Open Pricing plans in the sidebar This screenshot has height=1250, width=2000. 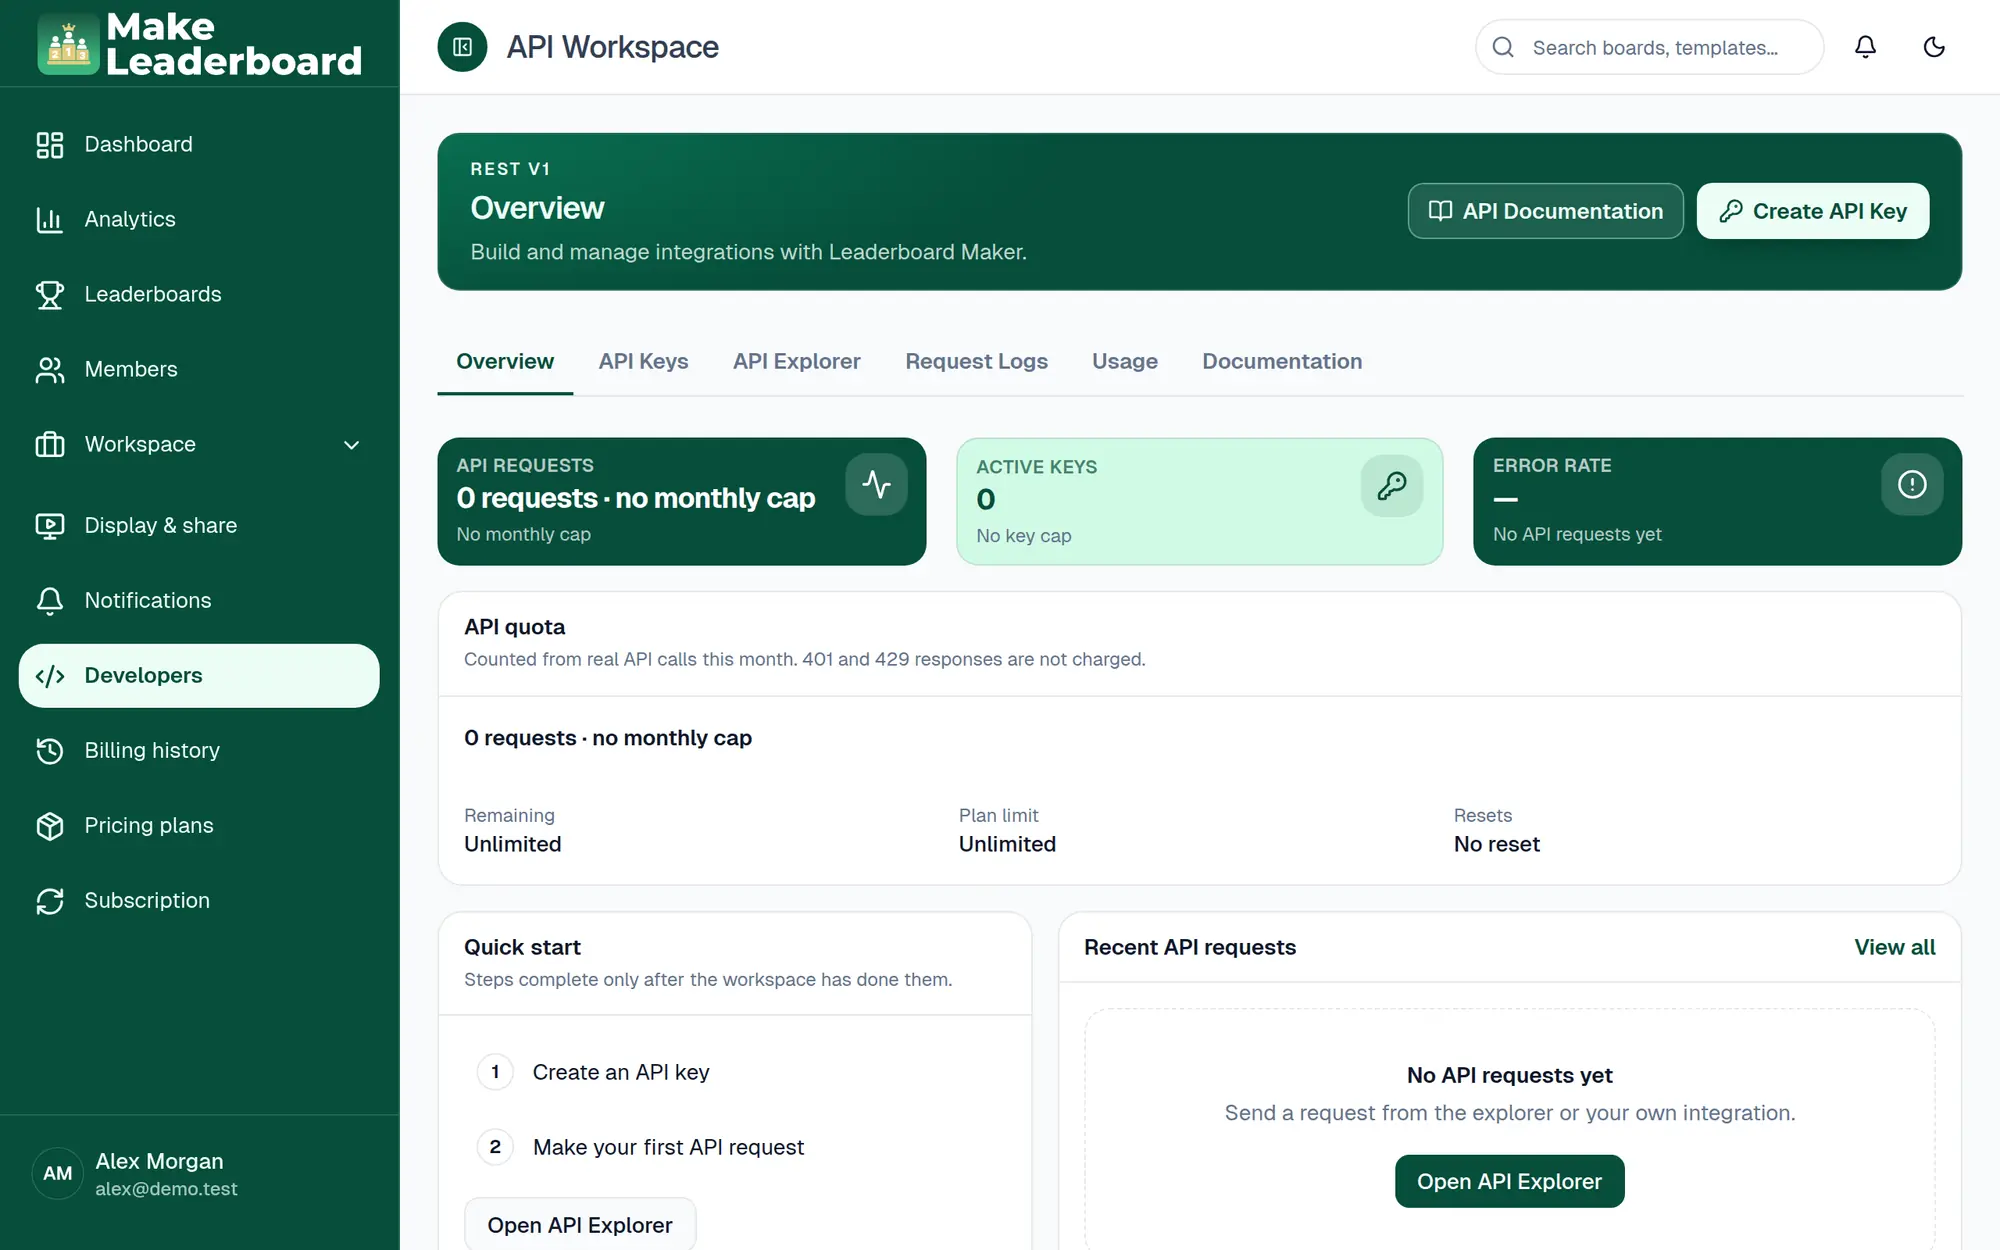coord(199,826)
